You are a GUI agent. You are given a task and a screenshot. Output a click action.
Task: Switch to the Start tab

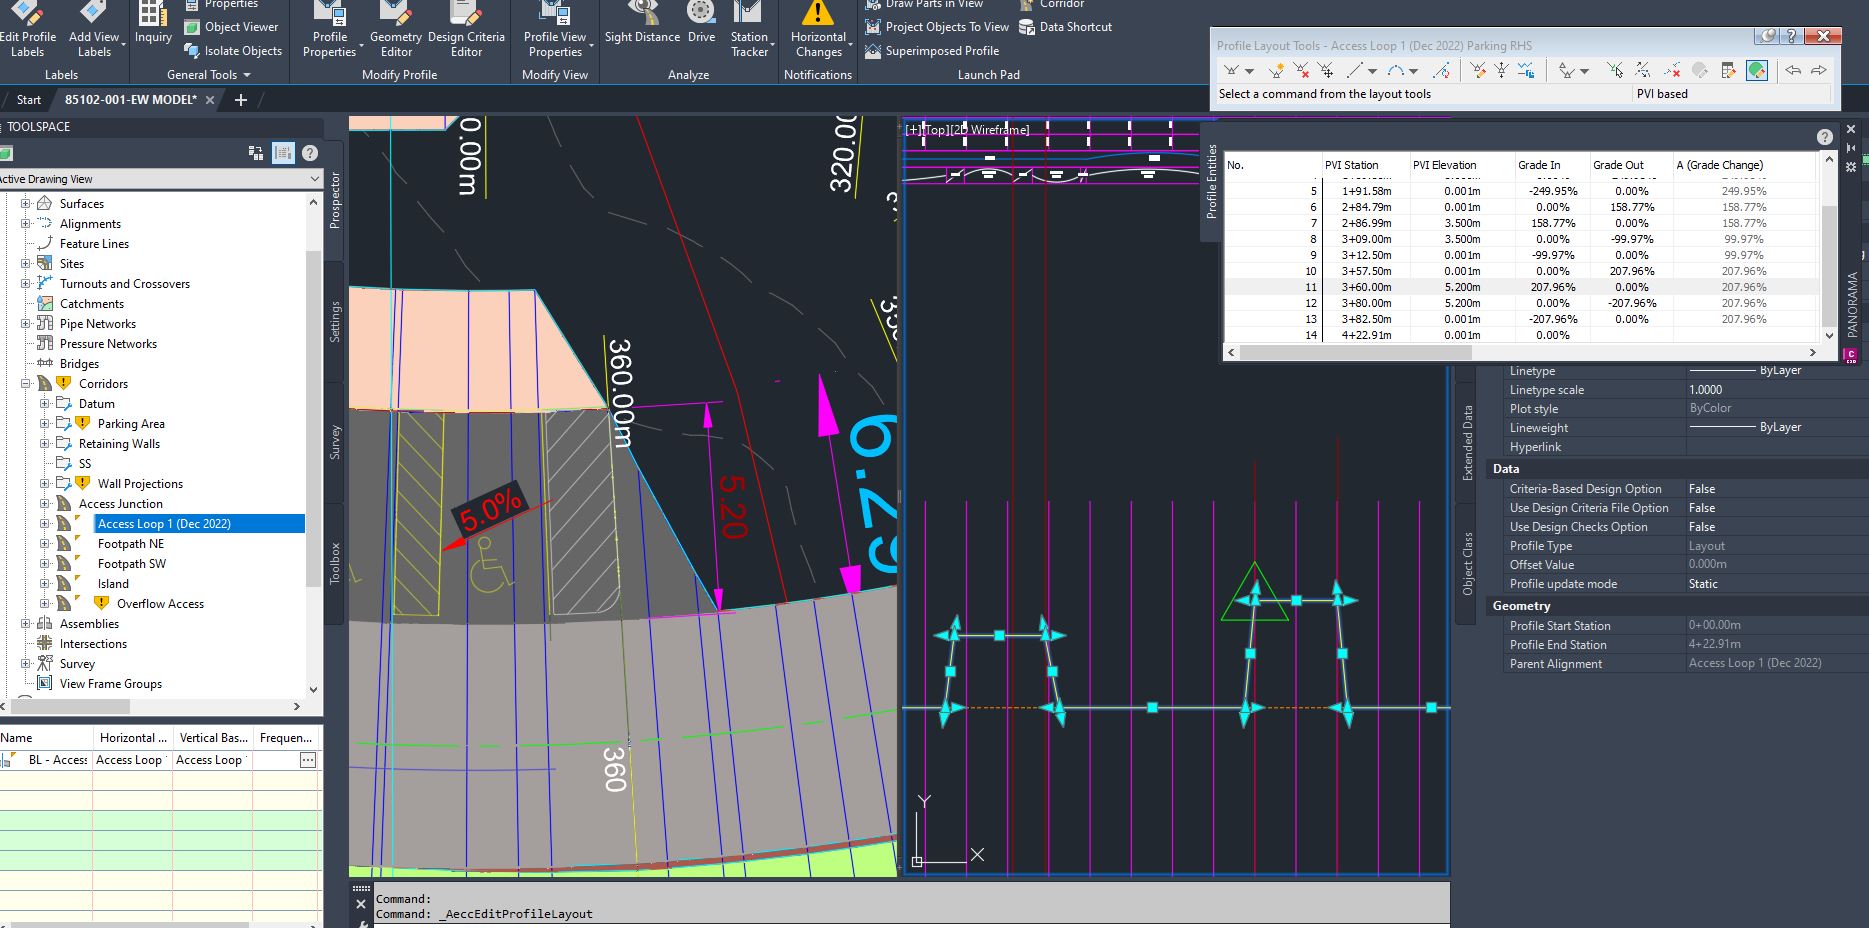pyautogui.click(x=28, y=99)
